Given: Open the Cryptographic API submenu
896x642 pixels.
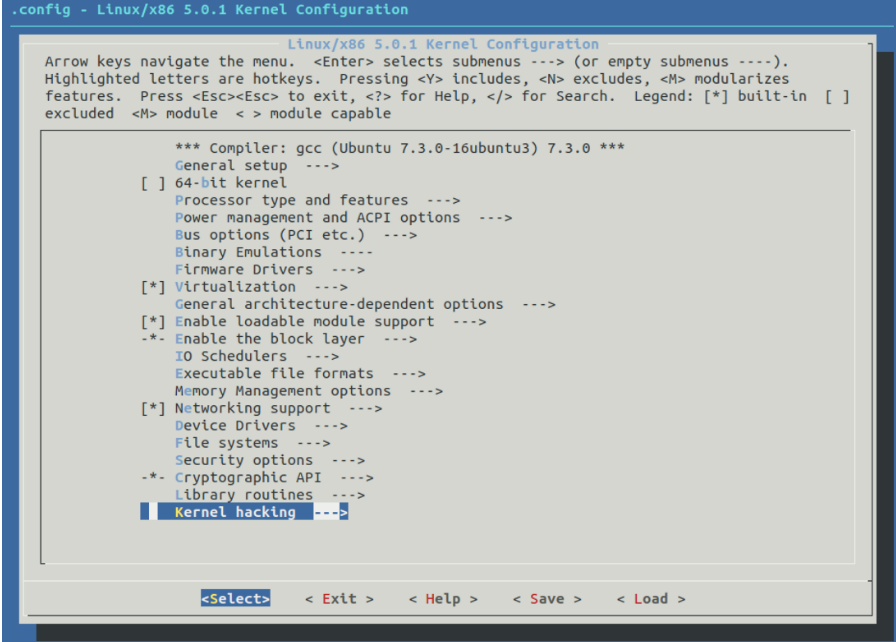Looking at the screenshot, I should (274, 478).
